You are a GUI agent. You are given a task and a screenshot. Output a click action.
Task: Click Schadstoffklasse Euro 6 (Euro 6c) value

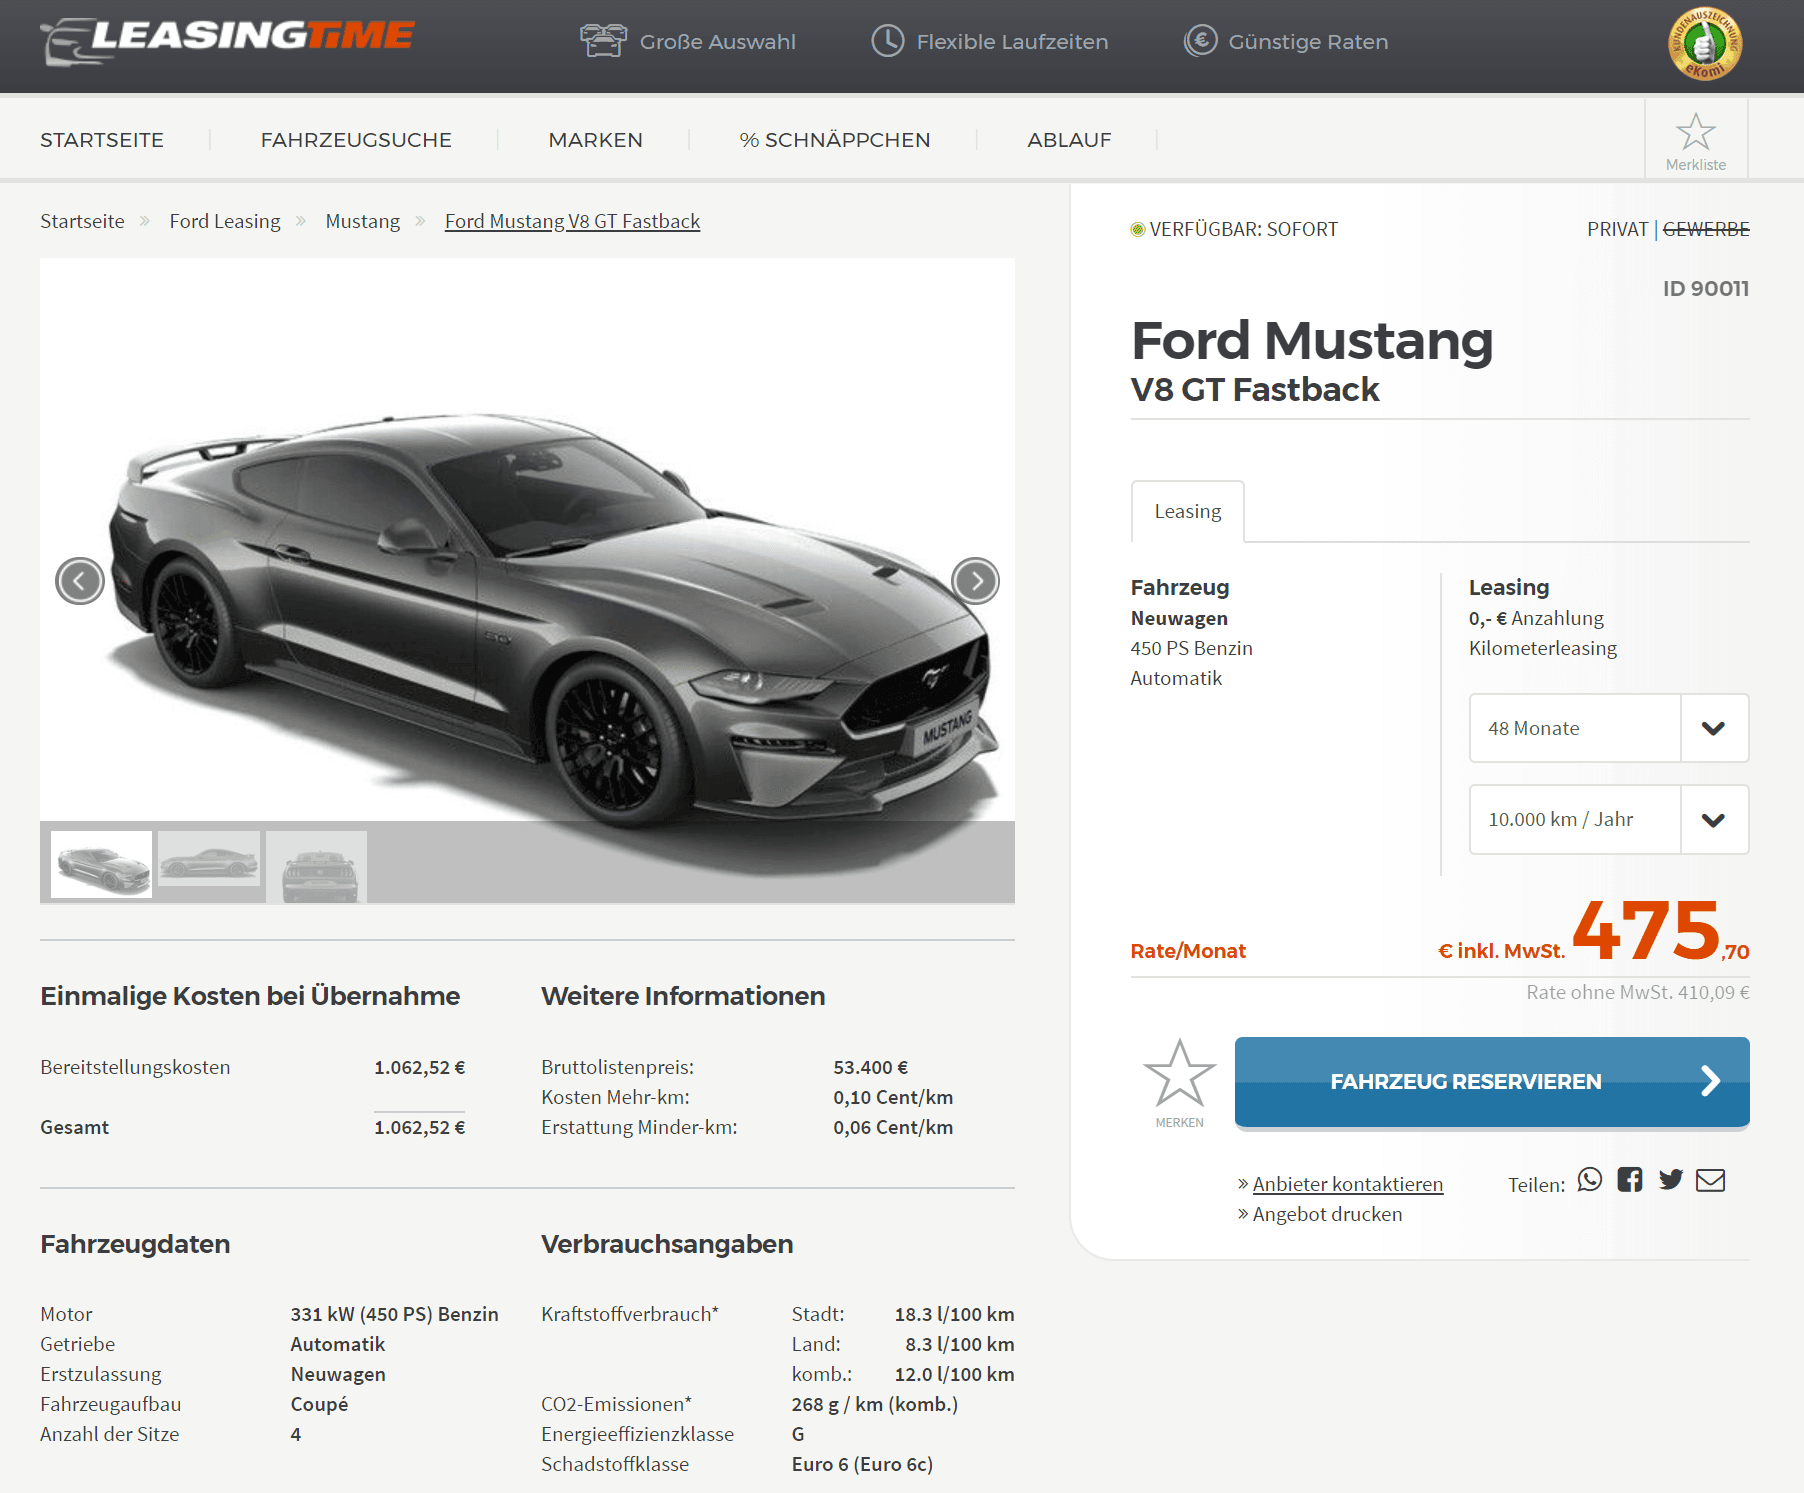click(862, 1464)
